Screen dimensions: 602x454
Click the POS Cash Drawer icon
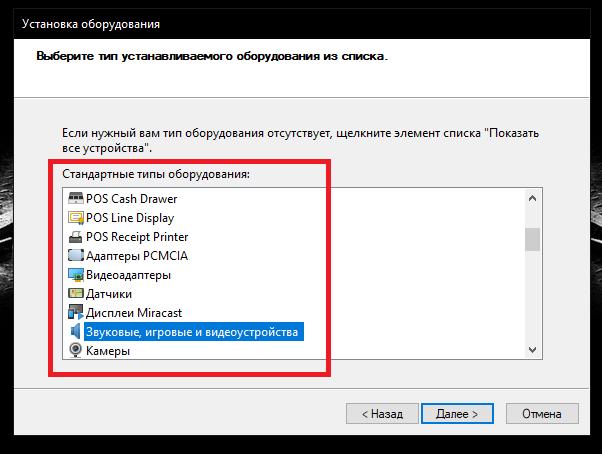pyautogui.click(x=76, y=198)
